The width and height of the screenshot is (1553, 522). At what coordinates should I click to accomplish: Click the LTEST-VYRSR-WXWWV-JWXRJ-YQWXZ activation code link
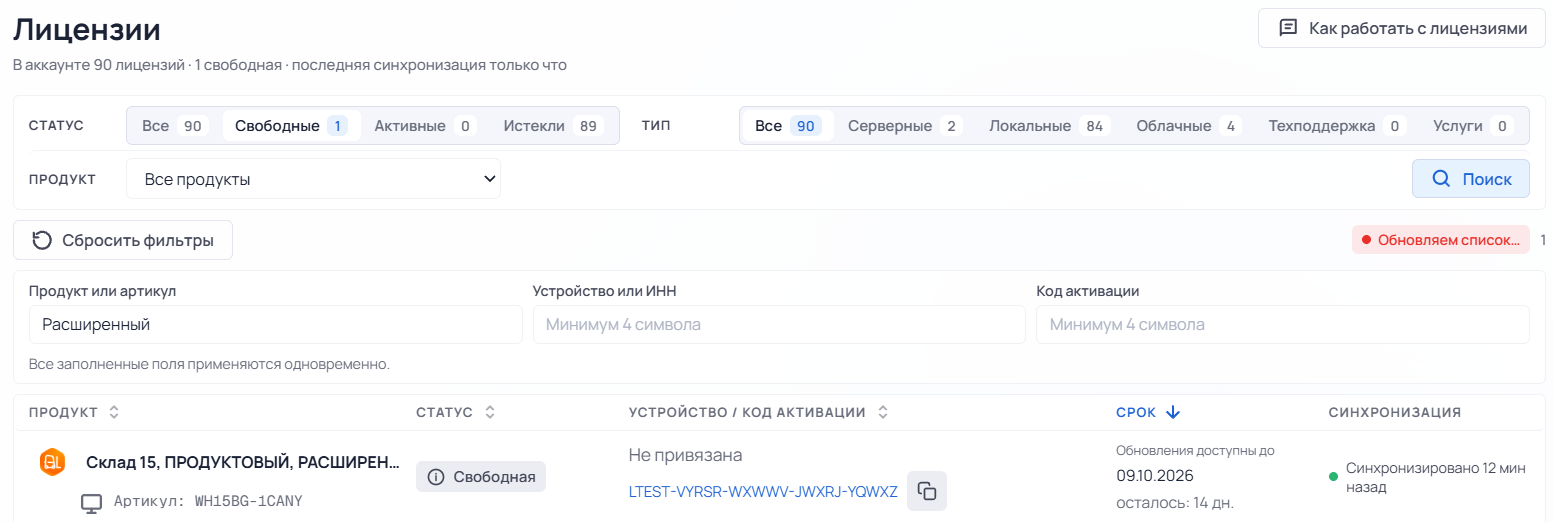pyautogui.click(x=763, y=491)
